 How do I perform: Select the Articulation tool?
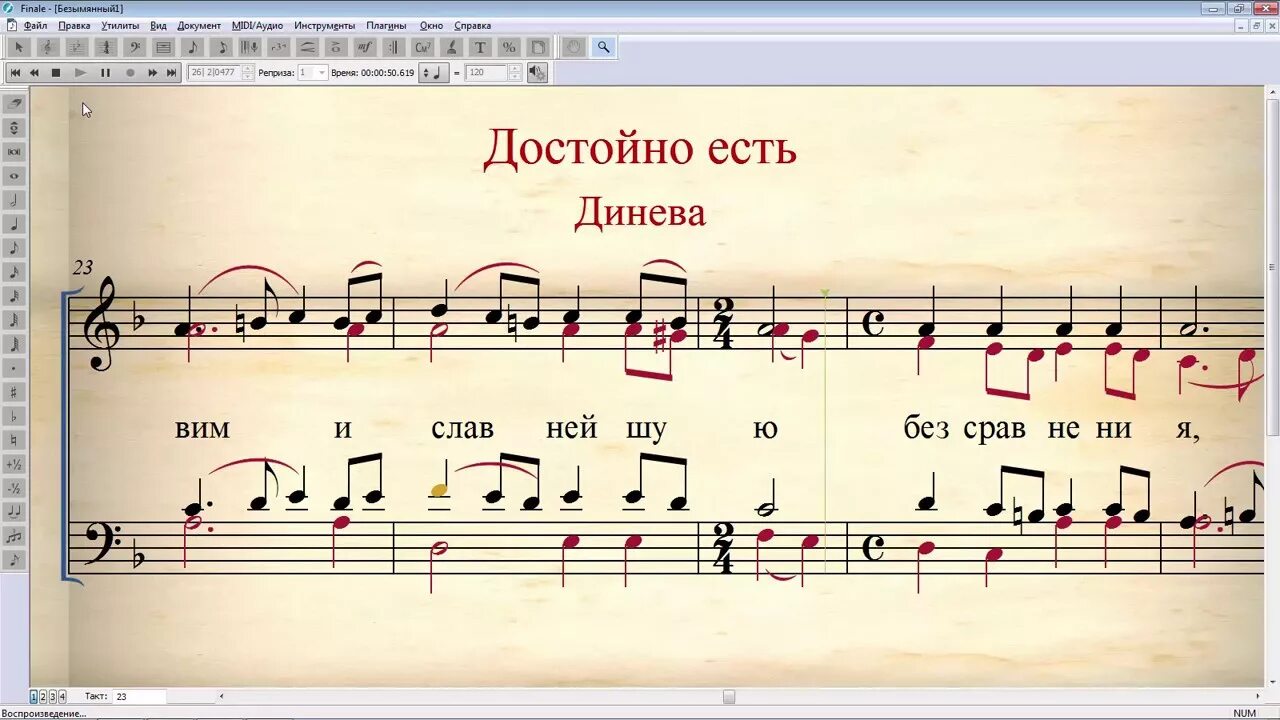point(336,47)
